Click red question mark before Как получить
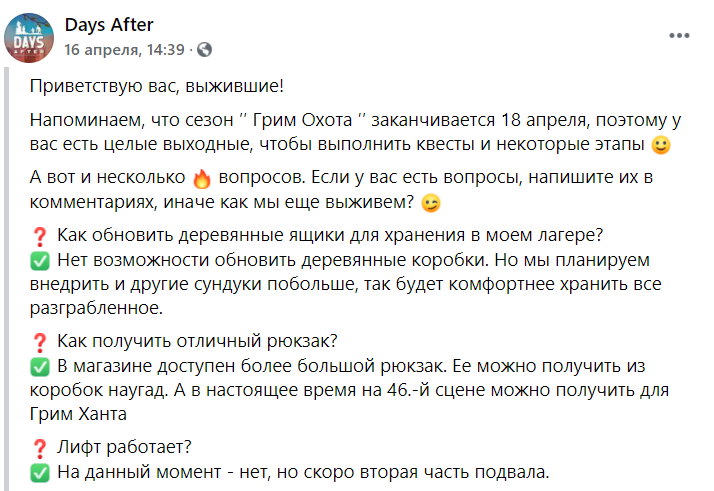The height and width of the screenshot is (491, 714). point(40,341)
